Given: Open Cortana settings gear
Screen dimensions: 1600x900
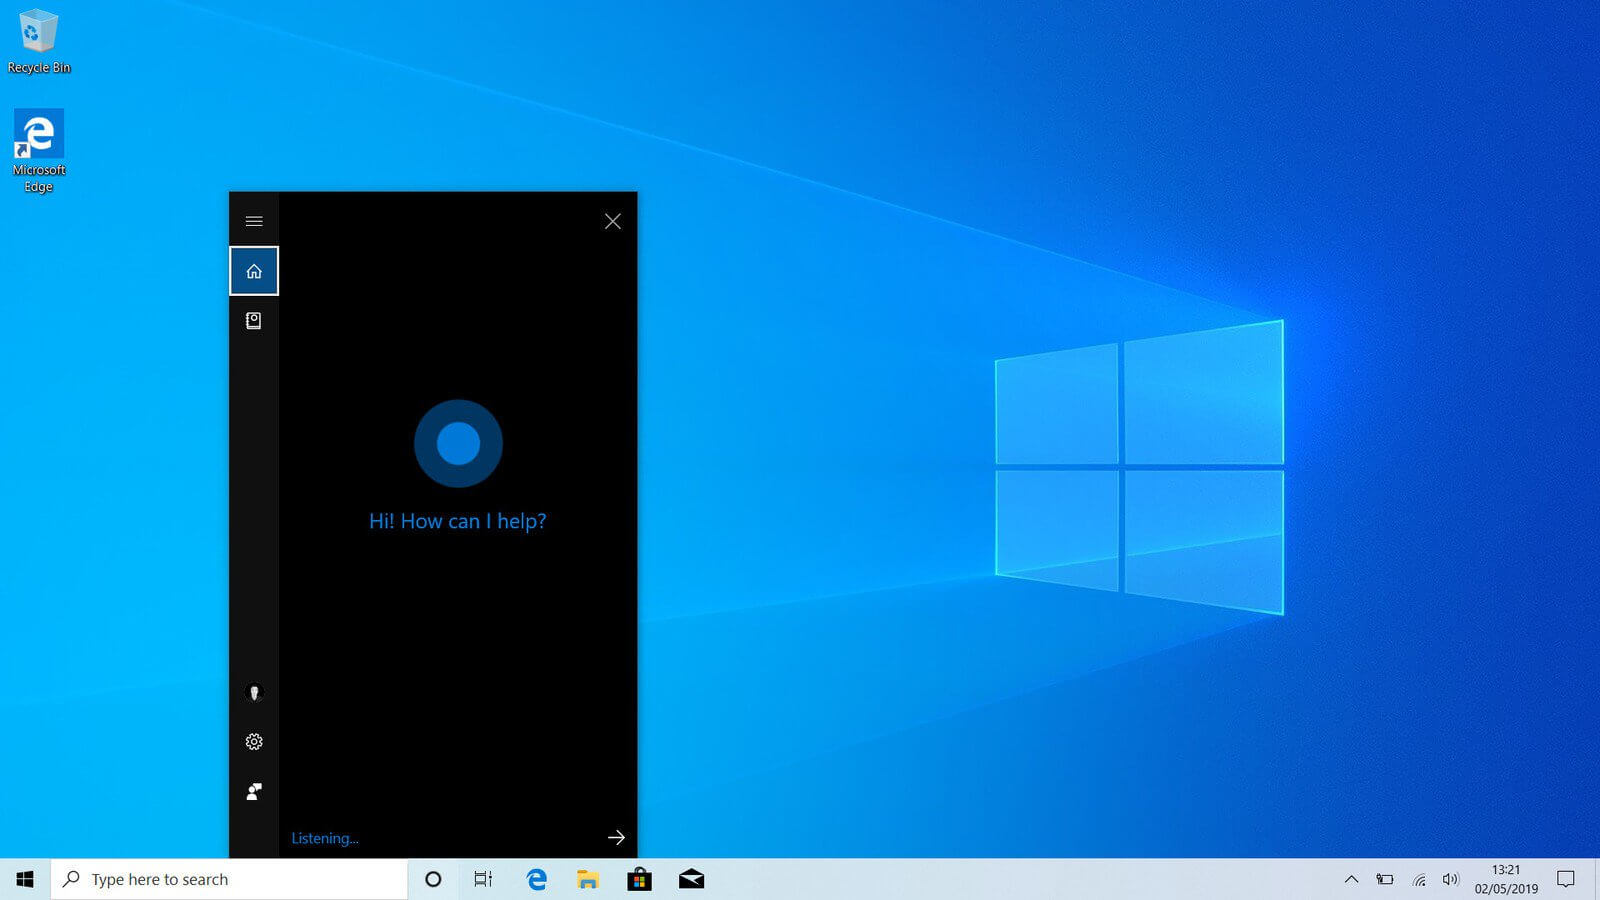Looking at the screenshot, I should click(x=254, y=741).
